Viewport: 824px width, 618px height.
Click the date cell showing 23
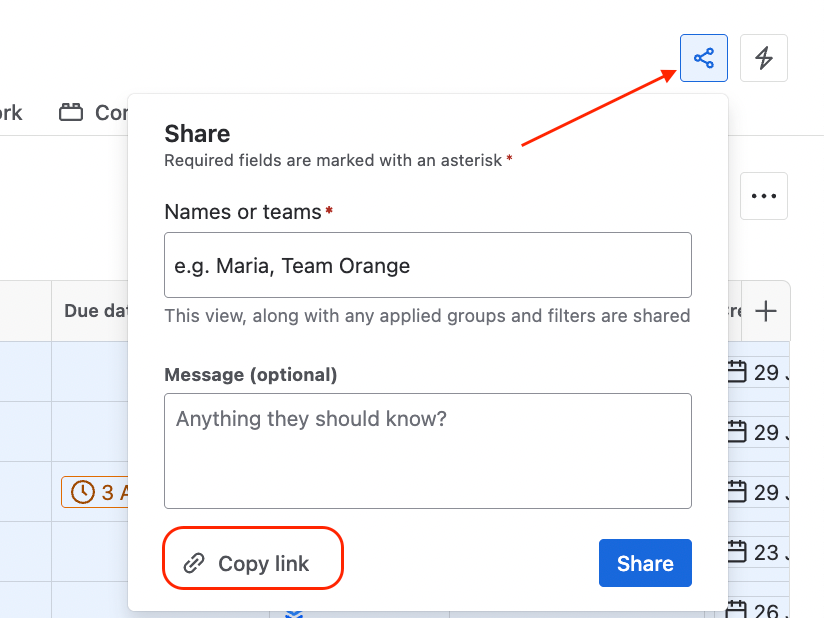point(757,552)
